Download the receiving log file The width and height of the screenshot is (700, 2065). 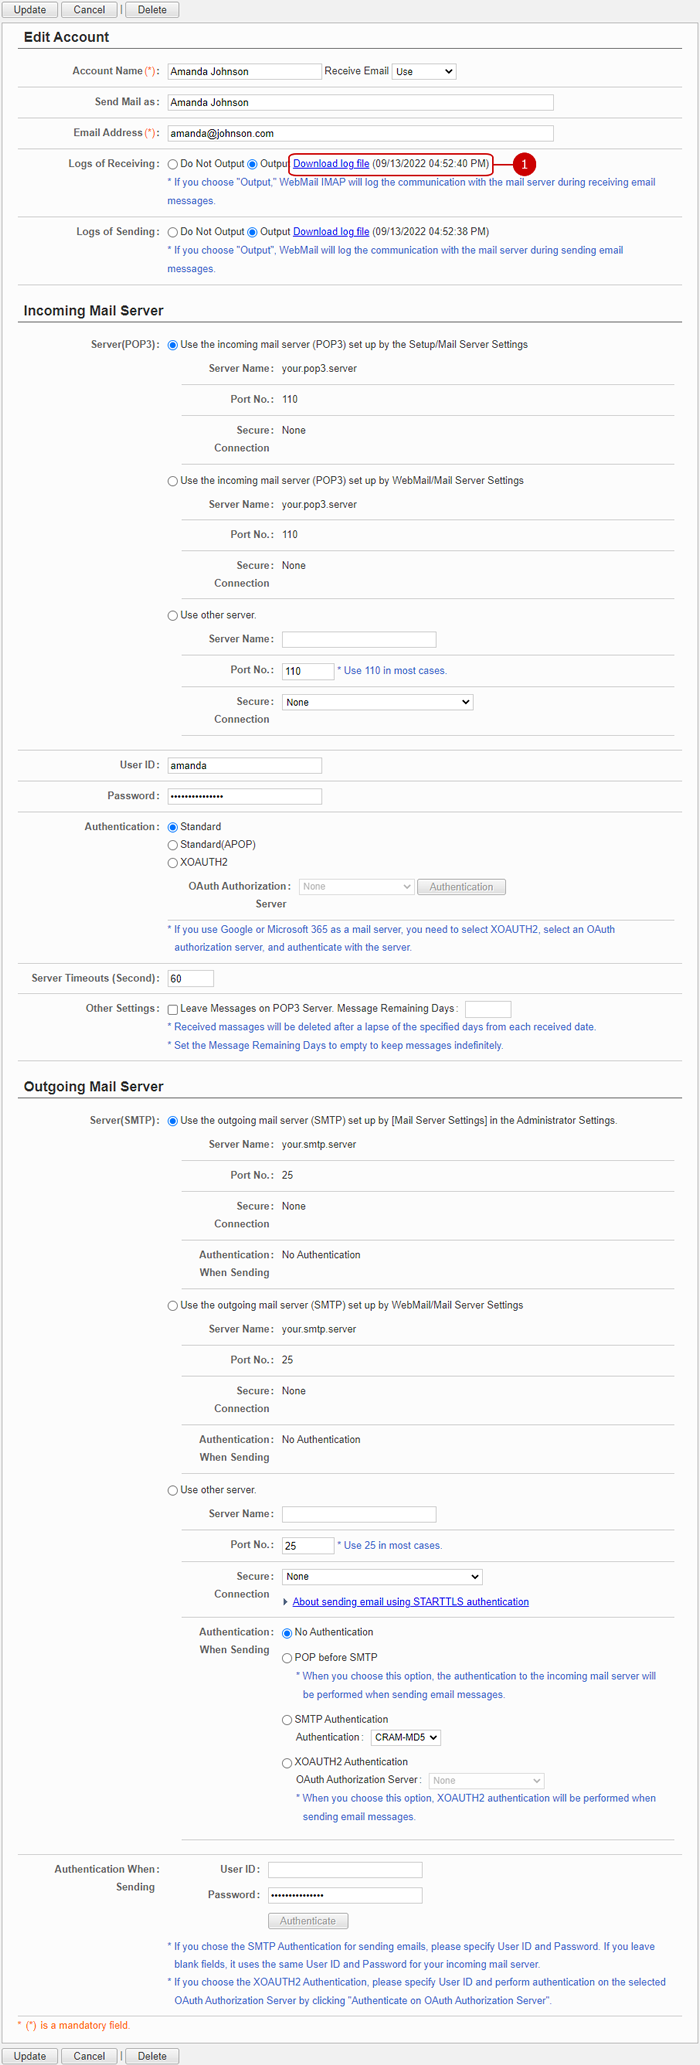pos(331,164)
